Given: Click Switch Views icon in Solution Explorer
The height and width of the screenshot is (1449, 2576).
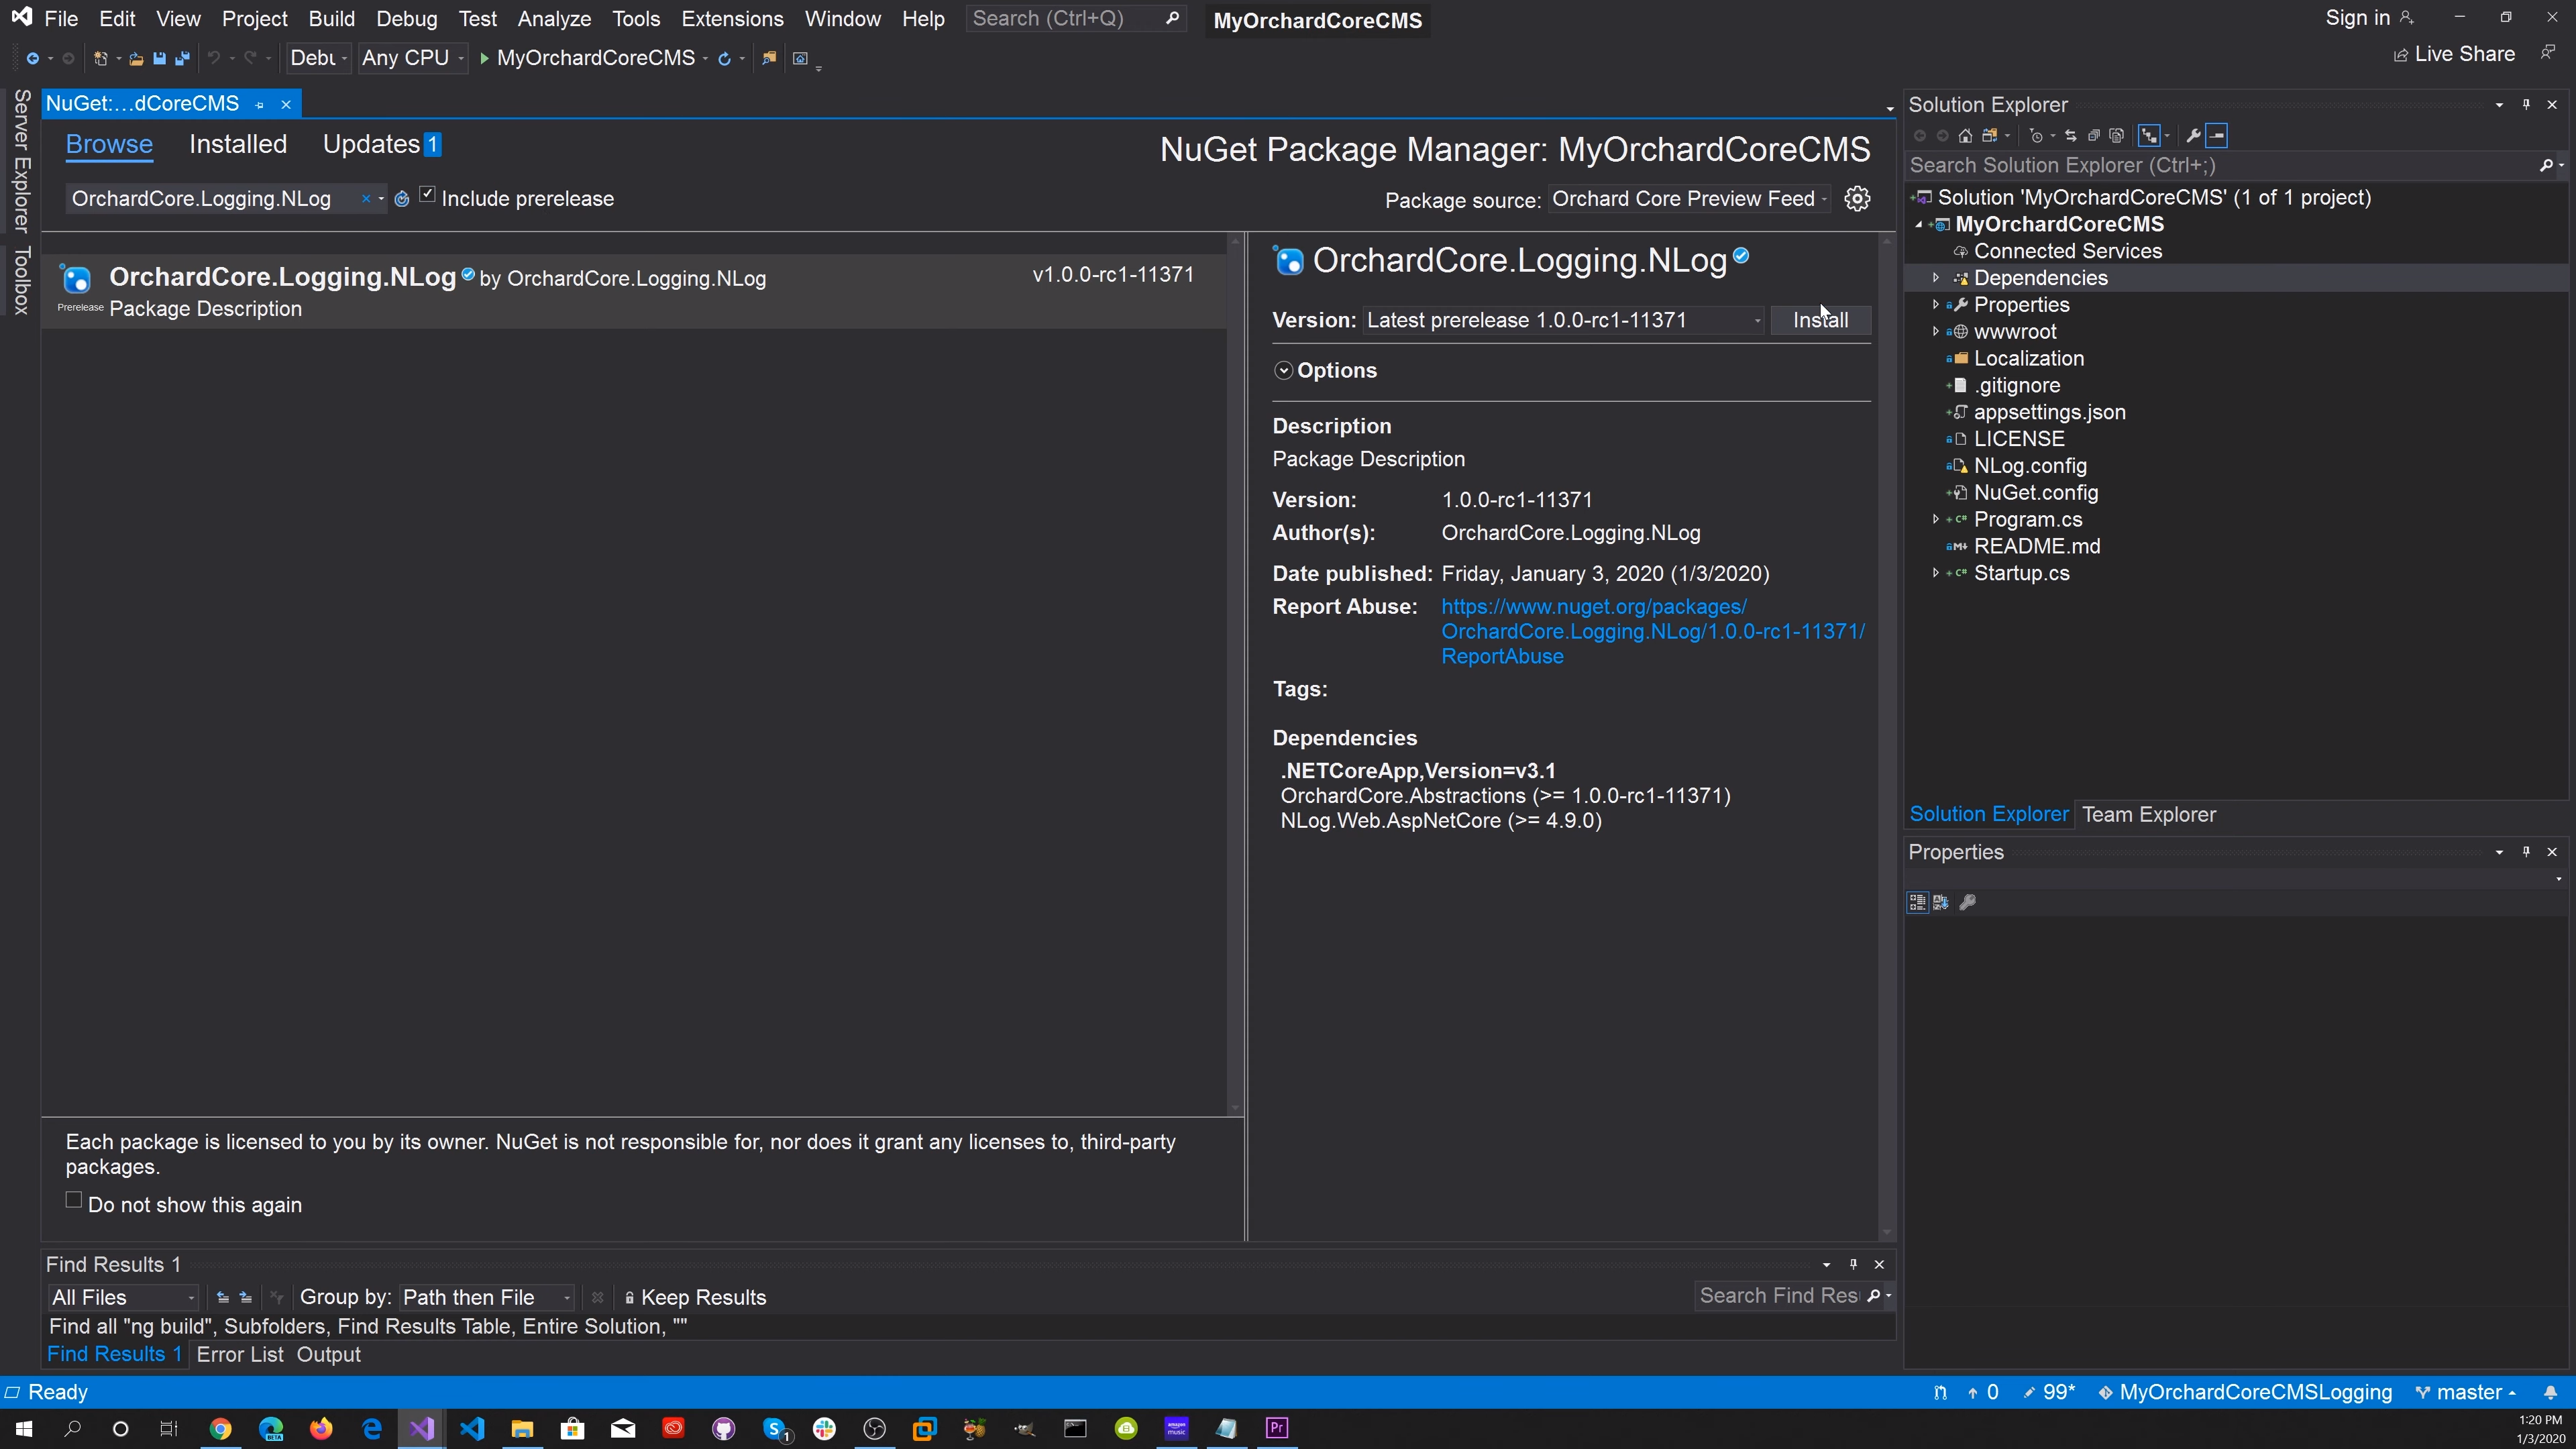Looking at the screenshot, I should click(1990, 136).
